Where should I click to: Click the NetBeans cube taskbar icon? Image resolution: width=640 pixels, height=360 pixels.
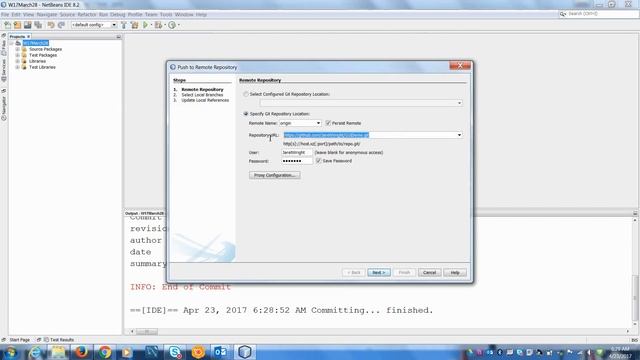coord(244,351)
